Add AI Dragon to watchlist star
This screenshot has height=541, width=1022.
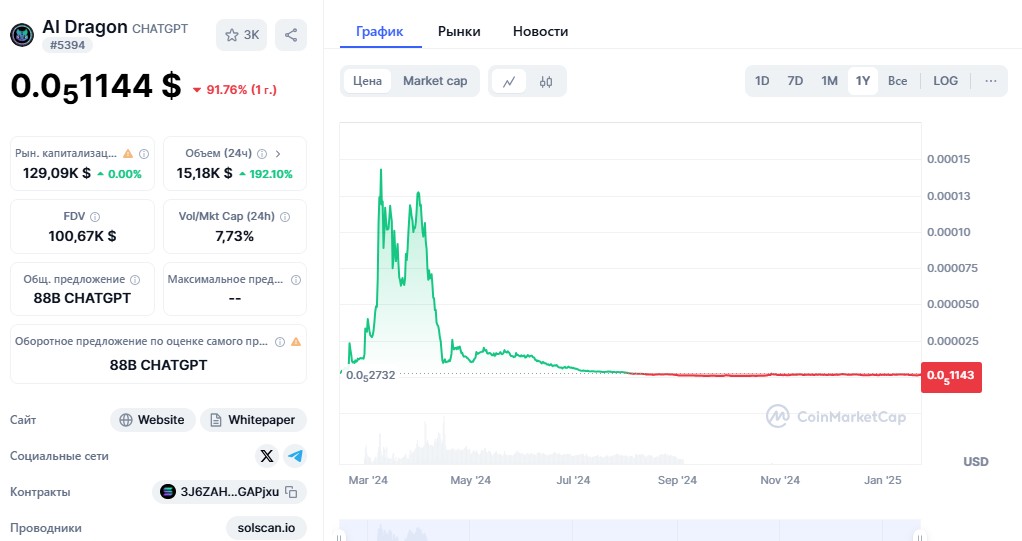pyautogui.click(x=232, y=35)
